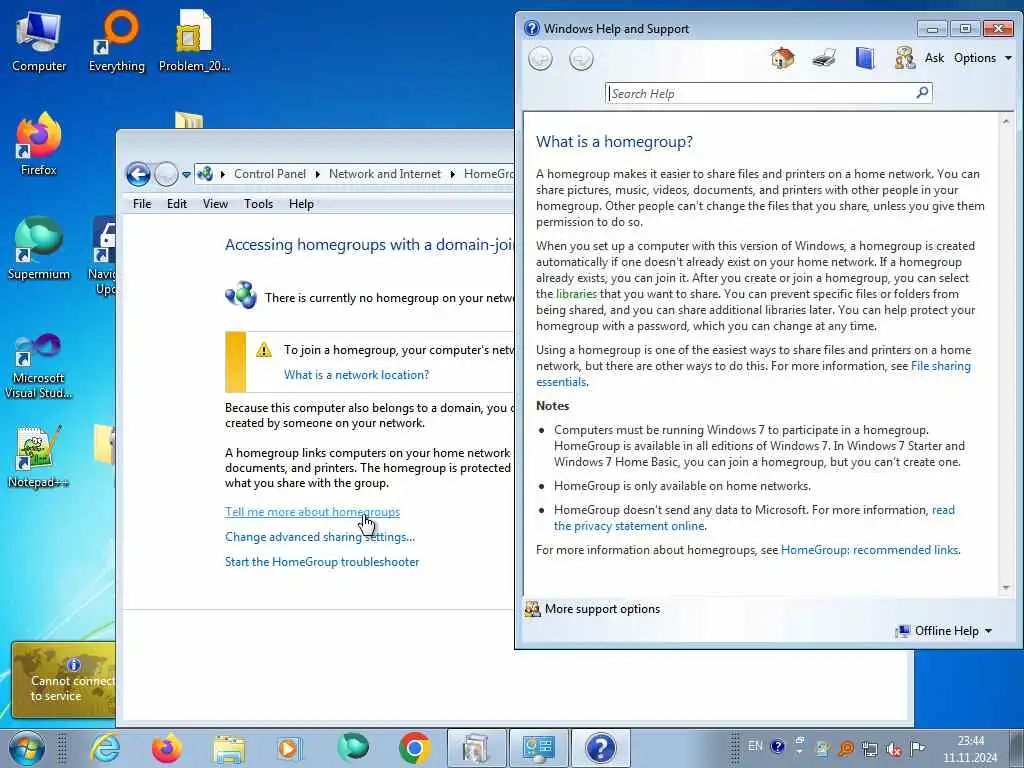
Task: Open Problem_20 file on desktop
Action: 194,41
